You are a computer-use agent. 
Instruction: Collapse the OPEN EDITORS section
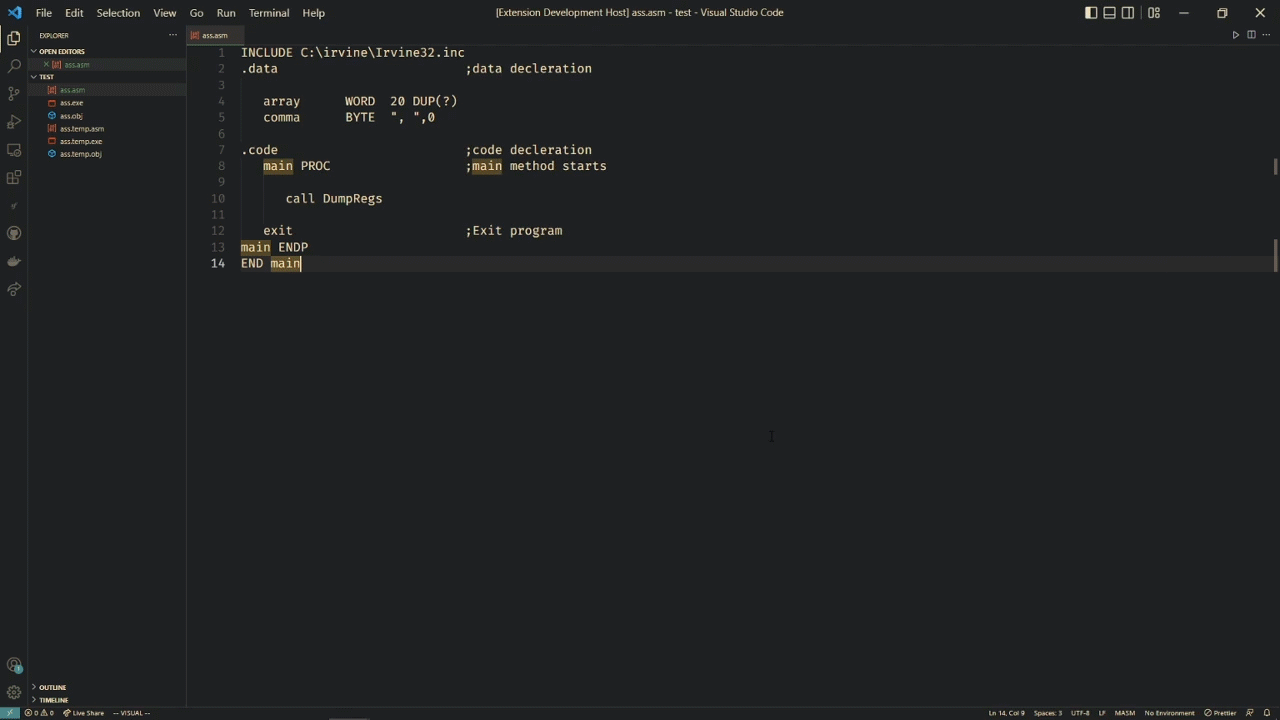pos(61,51)
